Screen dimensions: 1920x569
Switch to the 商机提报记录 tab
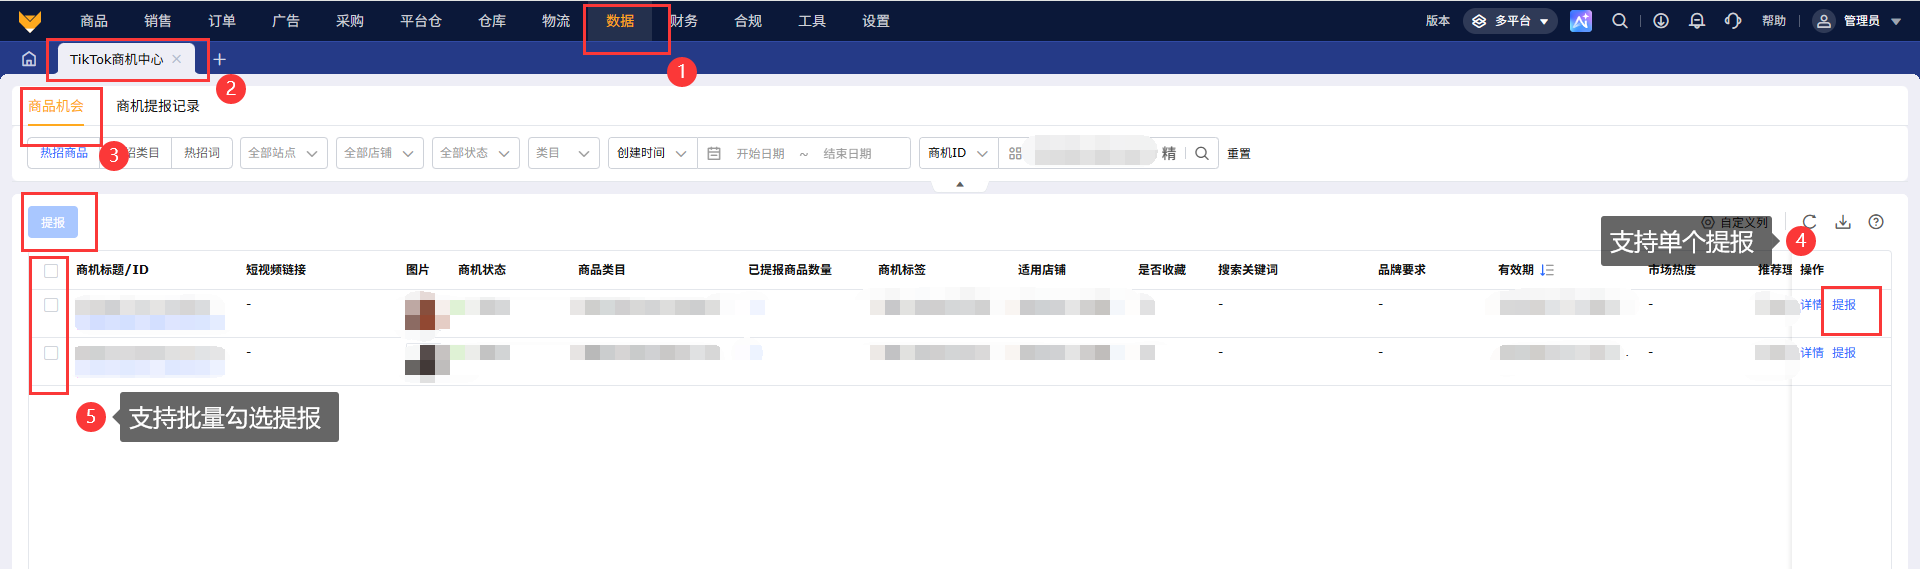[x=158, y=106]
